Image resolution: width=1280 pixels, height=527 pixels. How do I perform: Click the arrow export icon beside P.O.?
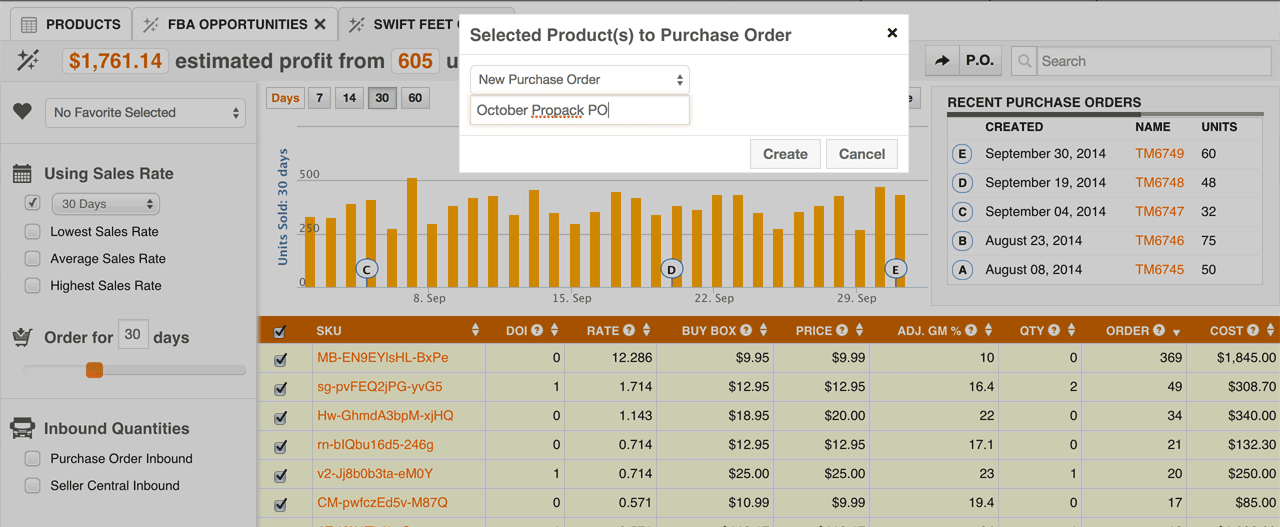942,61
